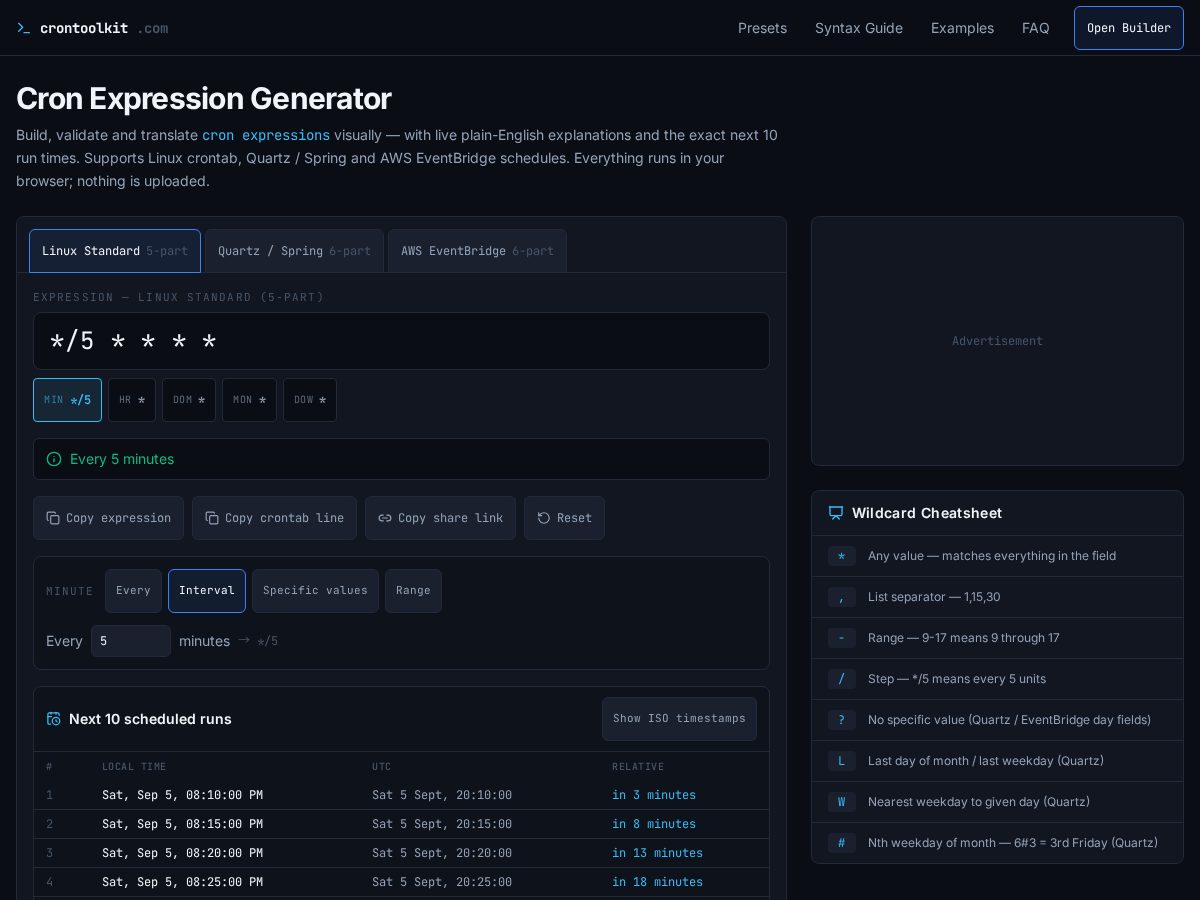The width and height of the screenshot is (1200, 900).
Task: Select the MIN */5 field chip
Action: pos(67,400)
